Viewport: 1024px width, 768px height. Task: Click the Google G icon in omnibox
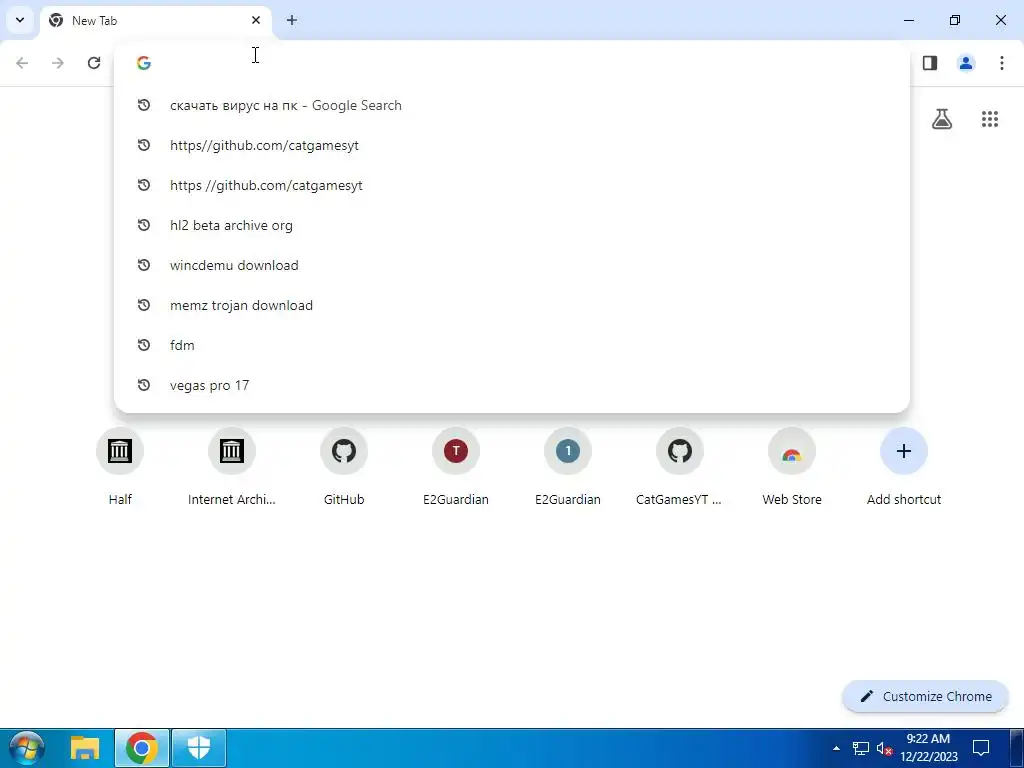[x=144, y=63]
